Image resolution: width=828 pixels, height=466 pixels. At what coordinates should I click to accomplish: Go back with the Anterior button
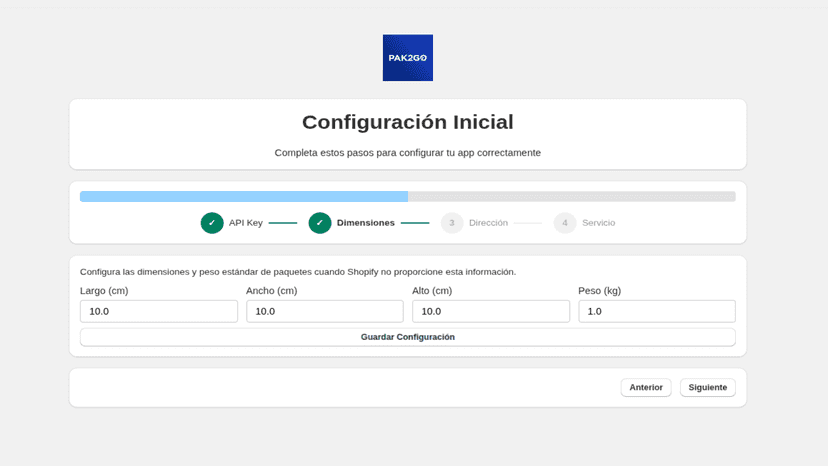coord(646,387)
